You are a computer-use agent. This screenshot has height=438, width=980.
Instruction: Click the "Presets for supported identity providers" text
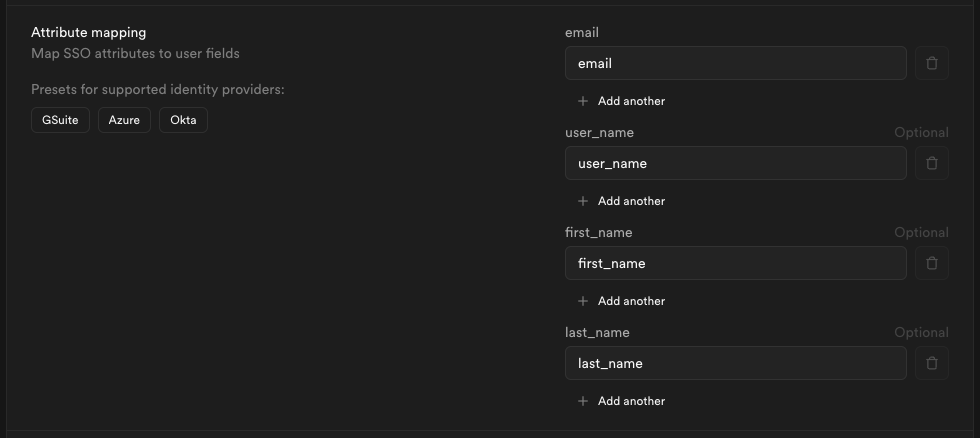[158, 90]
